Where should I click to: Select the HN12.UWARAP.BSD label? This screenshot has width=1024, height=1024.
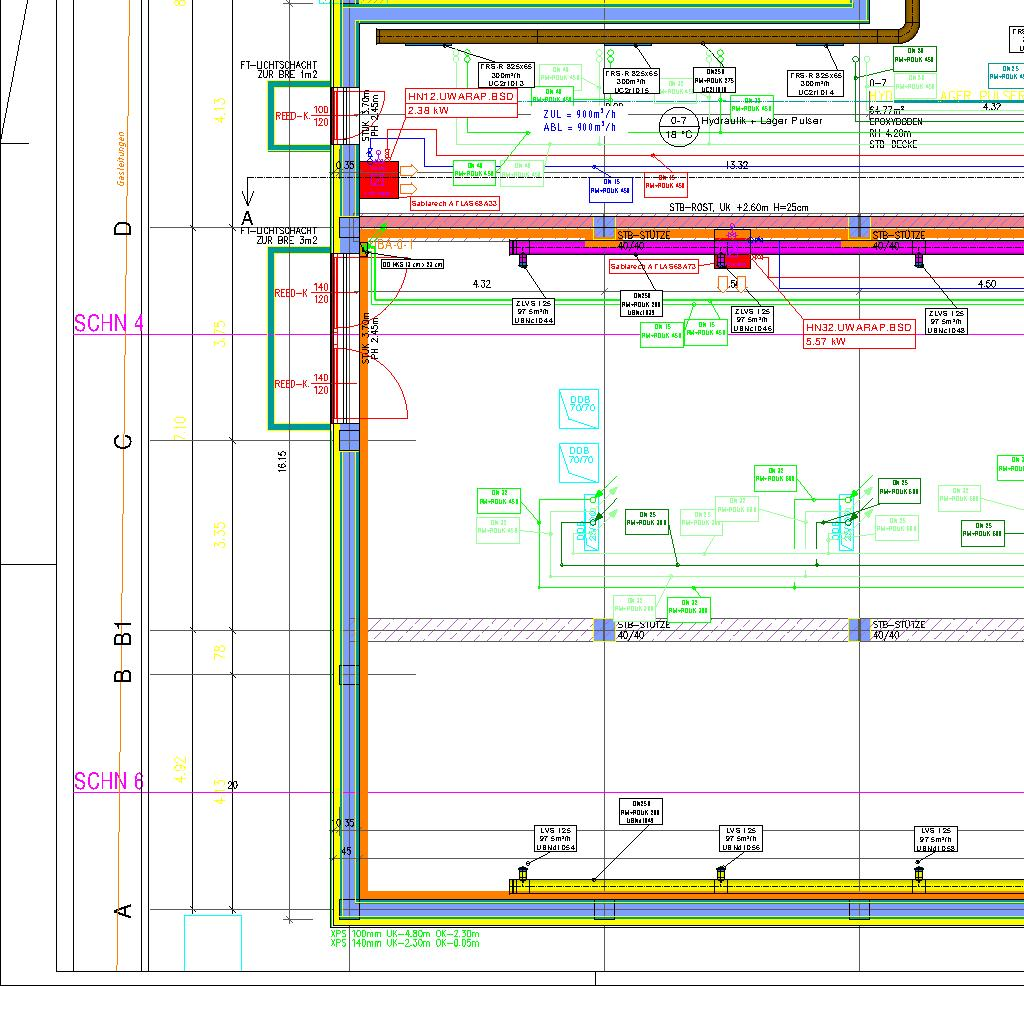(x=461, y=97)
